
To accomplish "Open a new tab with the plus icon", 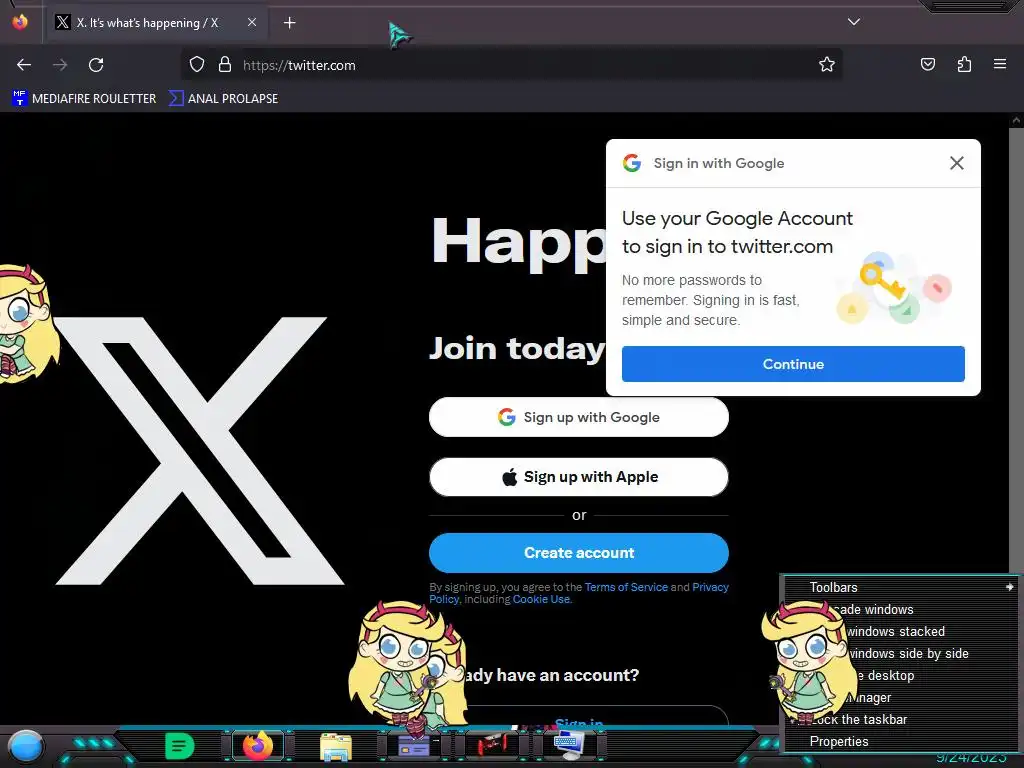I will [x=289, y=23].
